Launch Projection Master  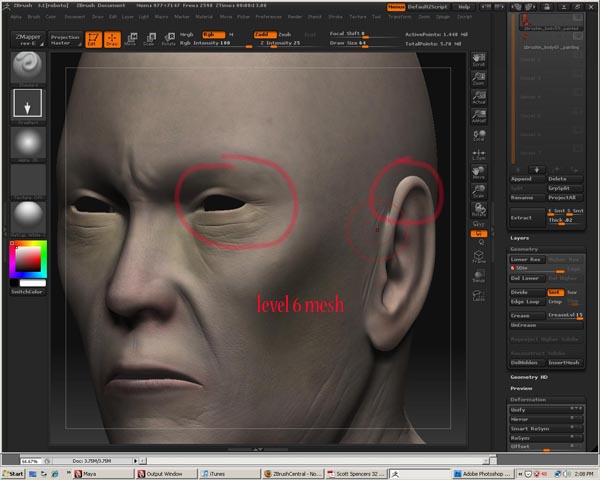65,39
